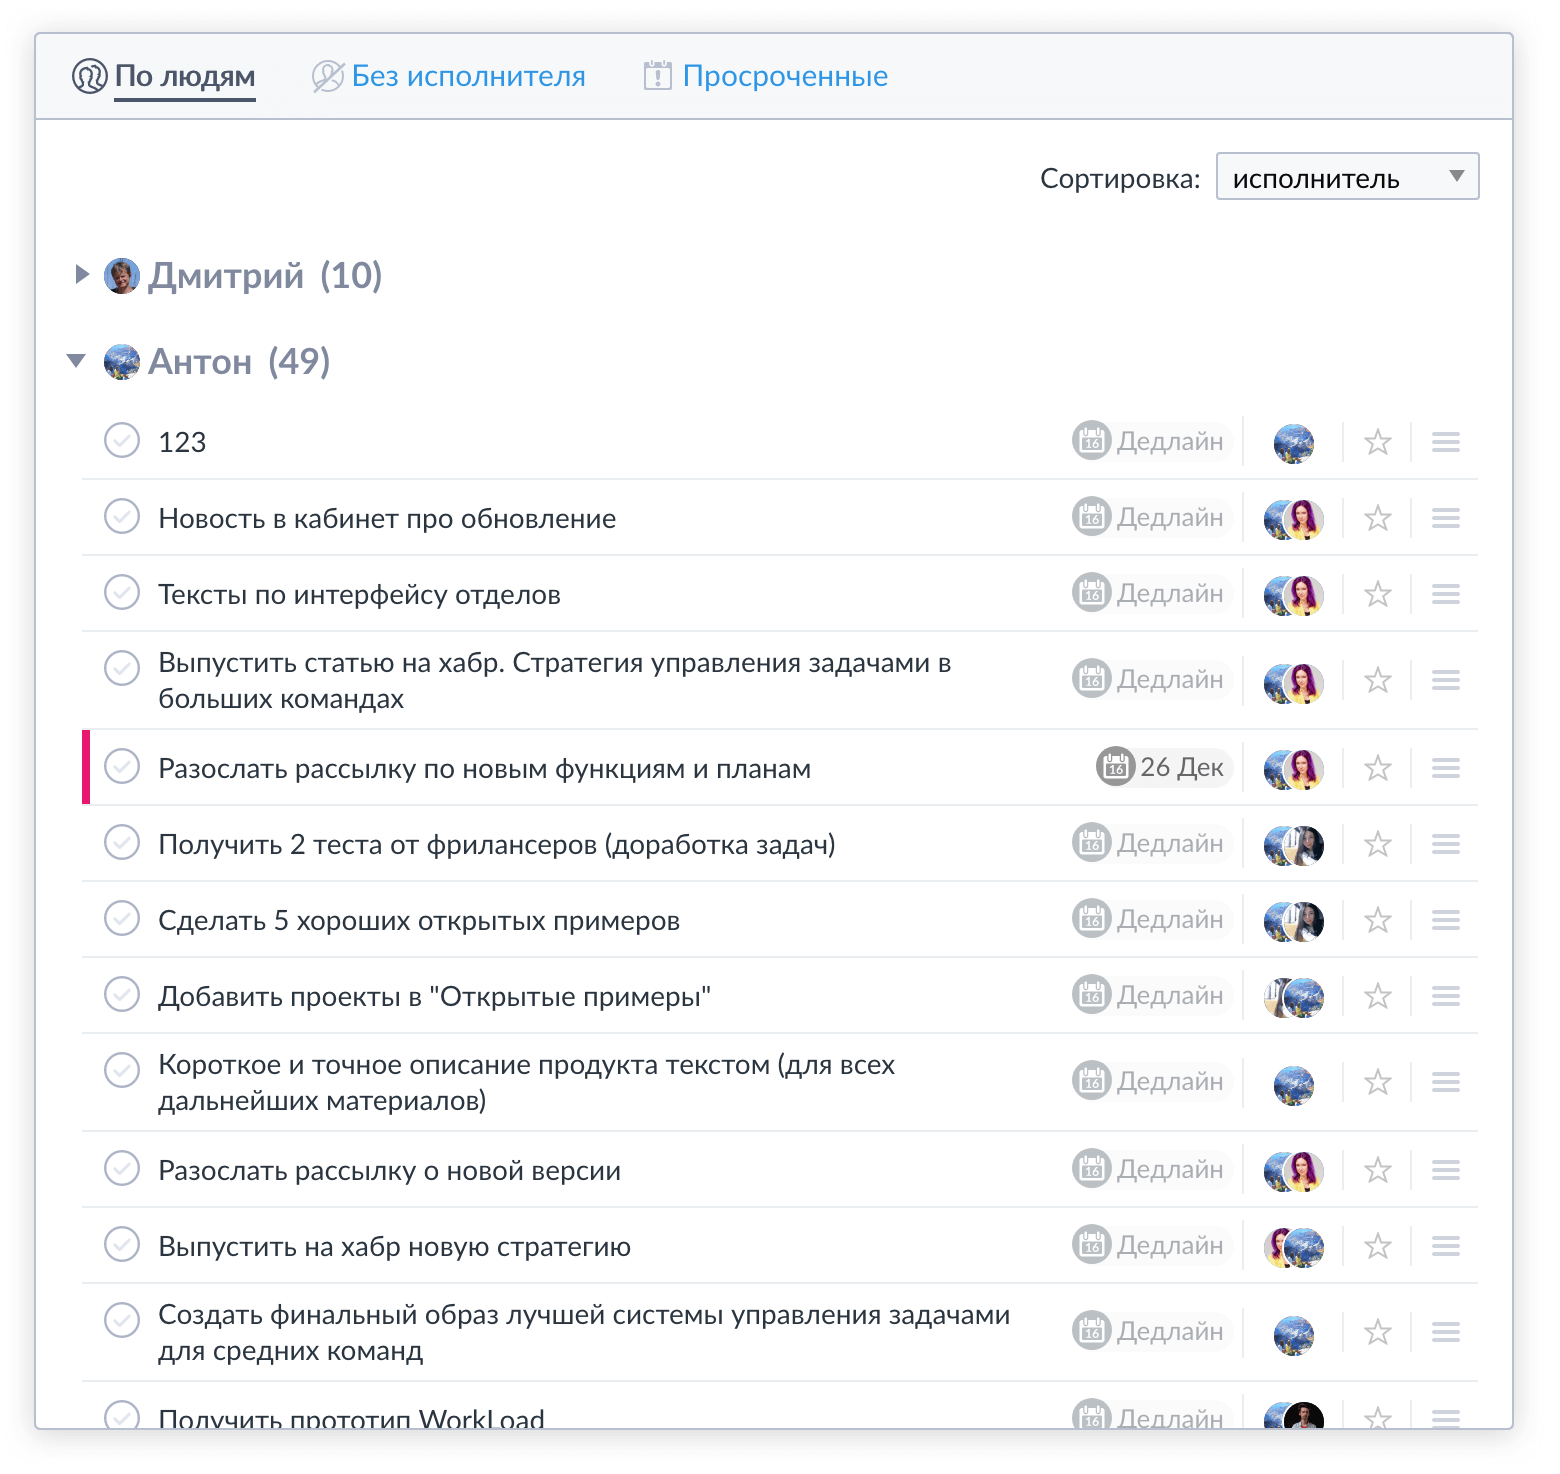Expand the Дмитрий (10) group
Screen dimensions: 1560x1474
click(82, 274)
